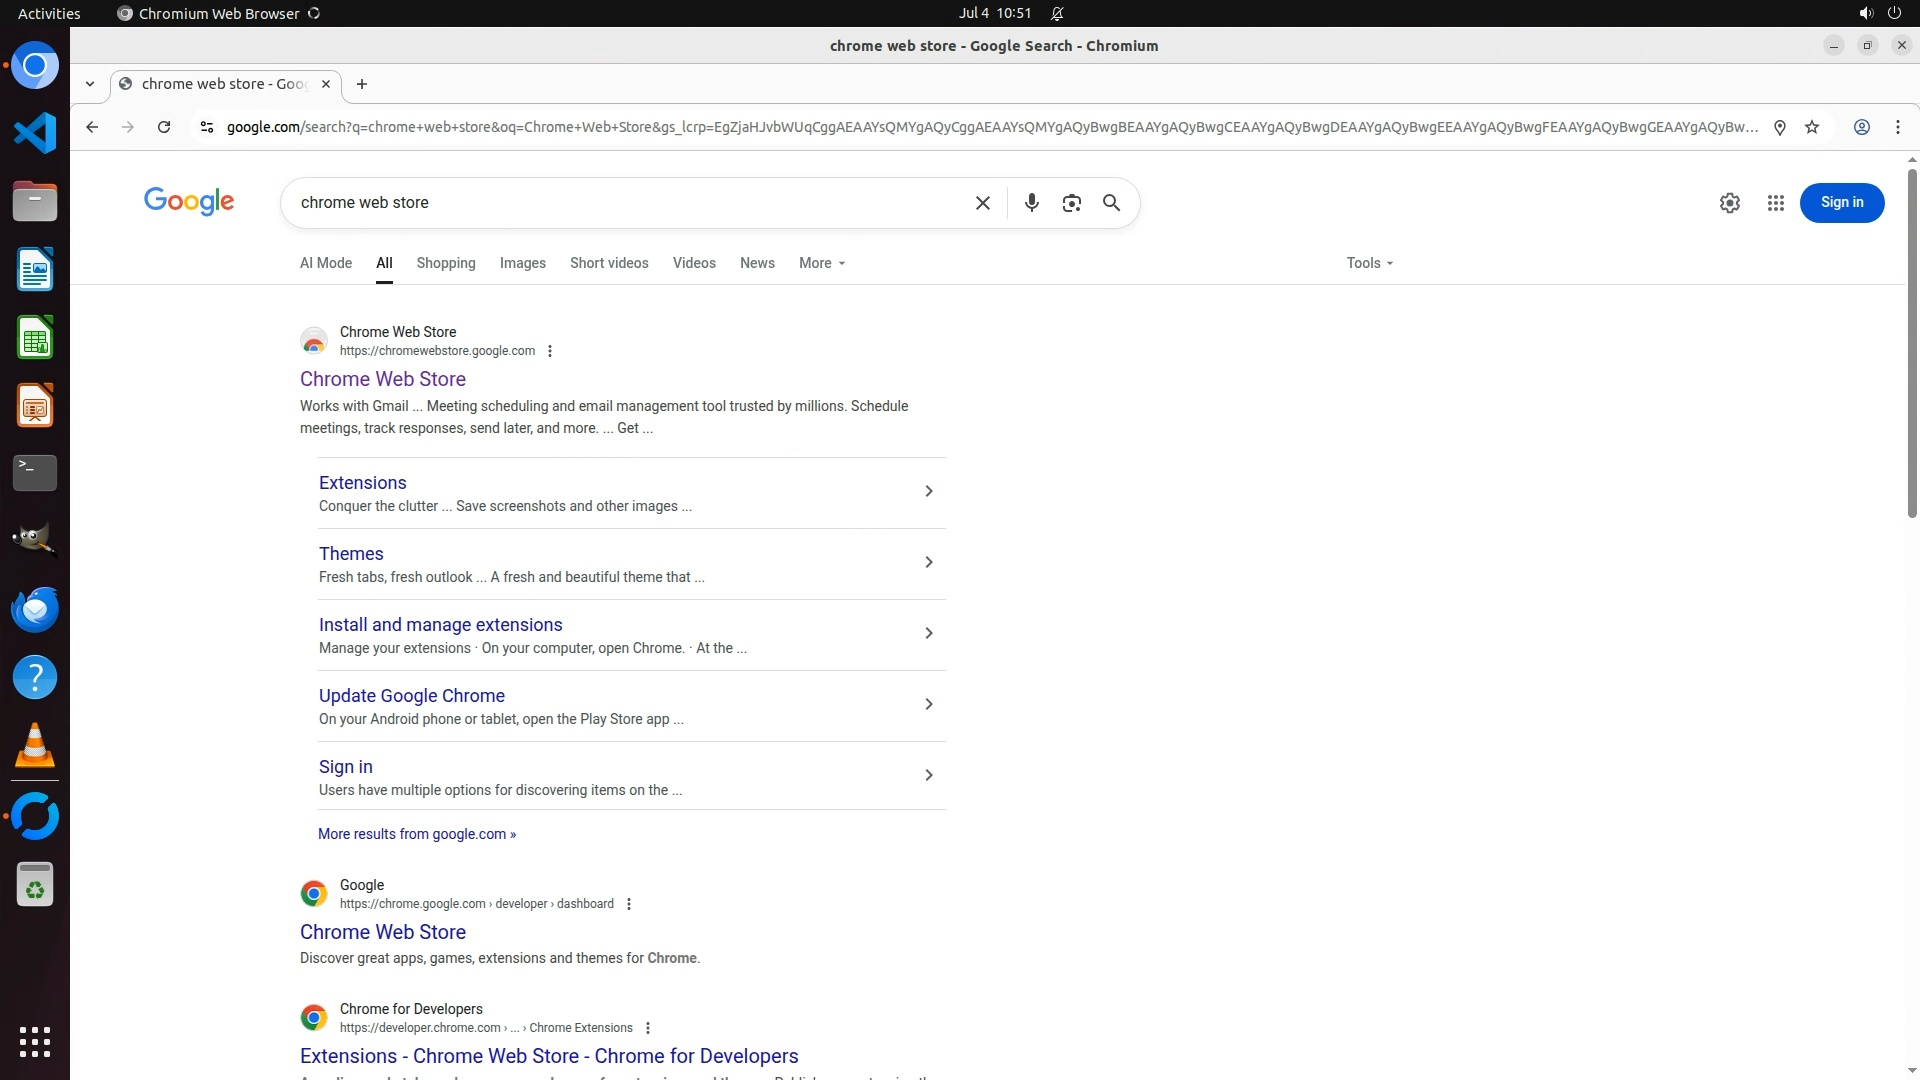Open Google Lens image search
This screenshot has width=1920, height=1080.
point(1071,203)
